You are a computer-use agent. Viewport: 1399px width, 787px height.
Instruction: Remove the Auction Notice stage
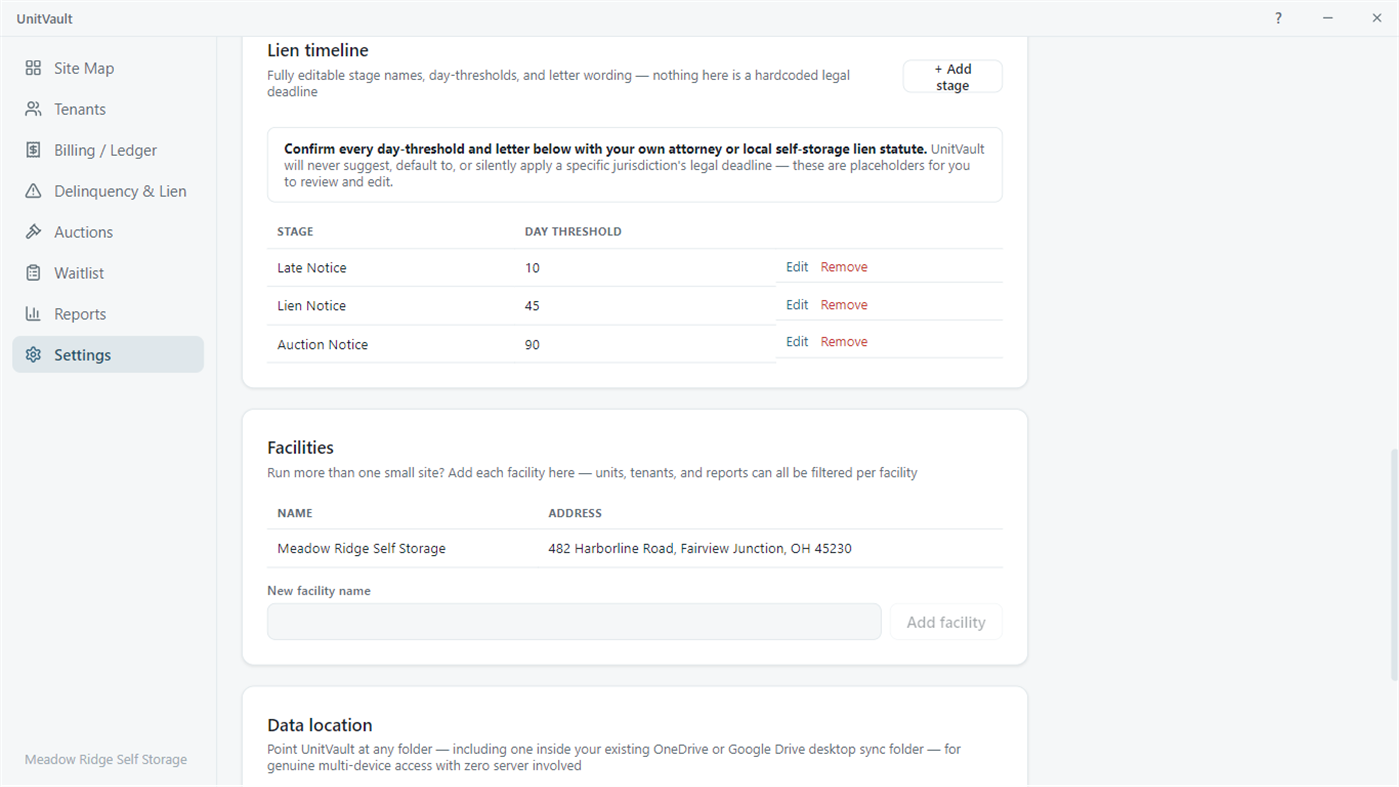point(844,342)
